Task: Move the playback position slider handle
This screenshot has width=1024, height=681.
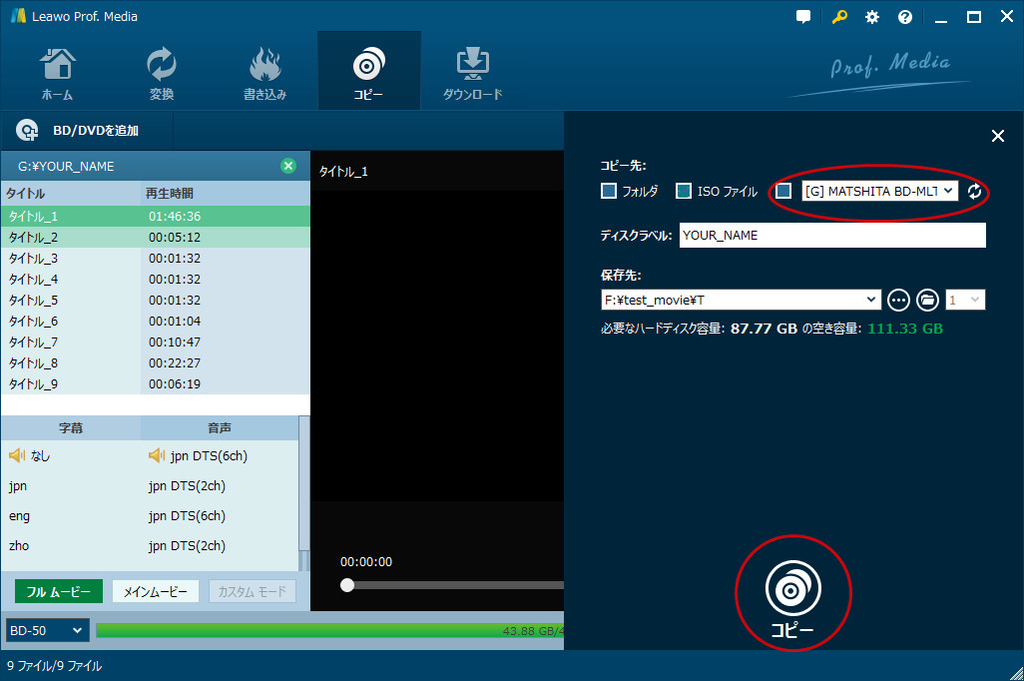Action: click(347, 585)
